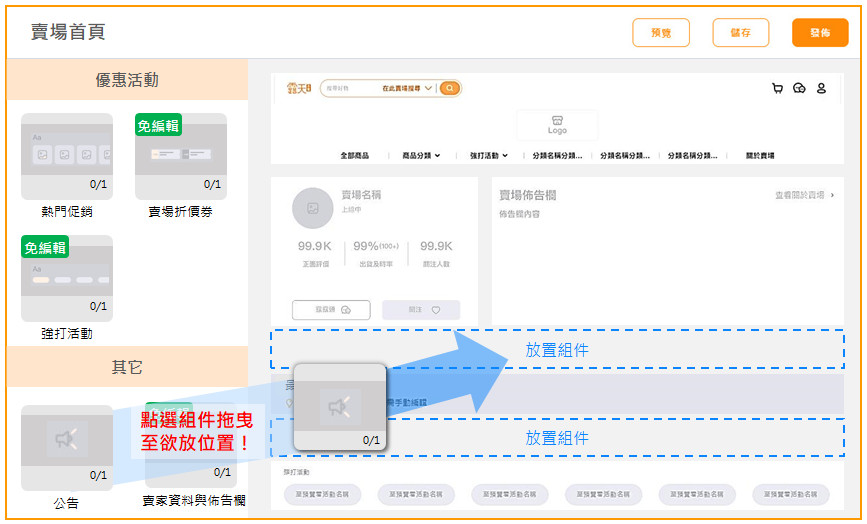
Task: Expand the 強打活動 navigation dropdown
Action: pos(489,156)
